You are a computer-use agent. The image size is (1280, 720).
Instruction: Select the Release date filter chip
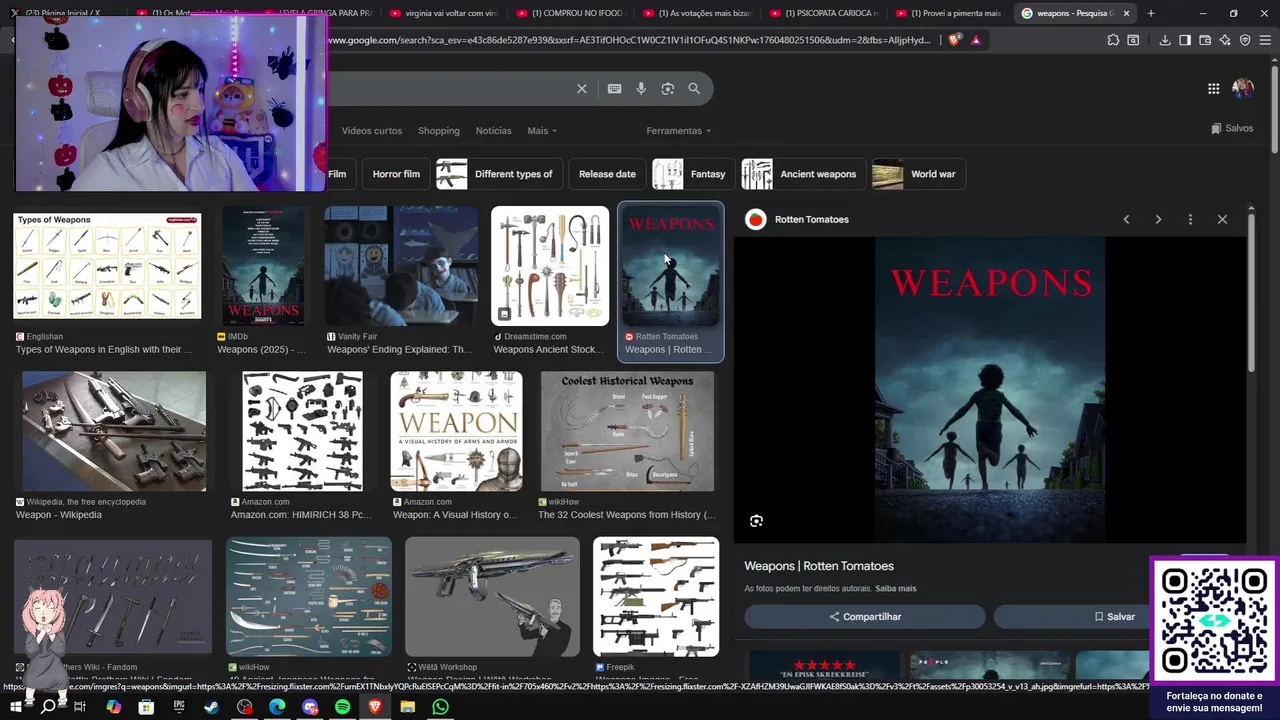point(607,174)
